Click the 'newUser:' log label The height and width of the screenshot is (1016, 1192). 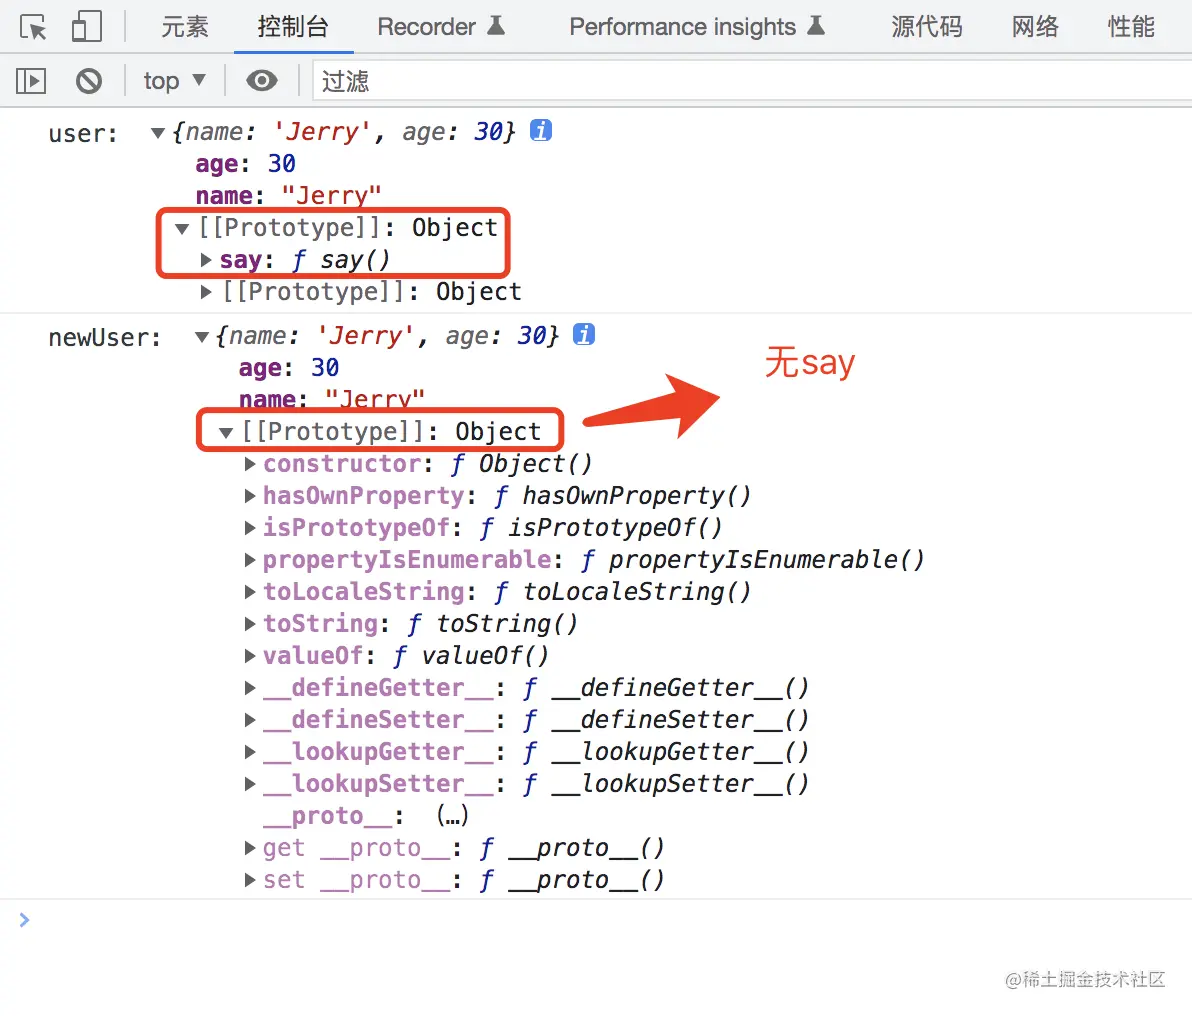(105, 338)
